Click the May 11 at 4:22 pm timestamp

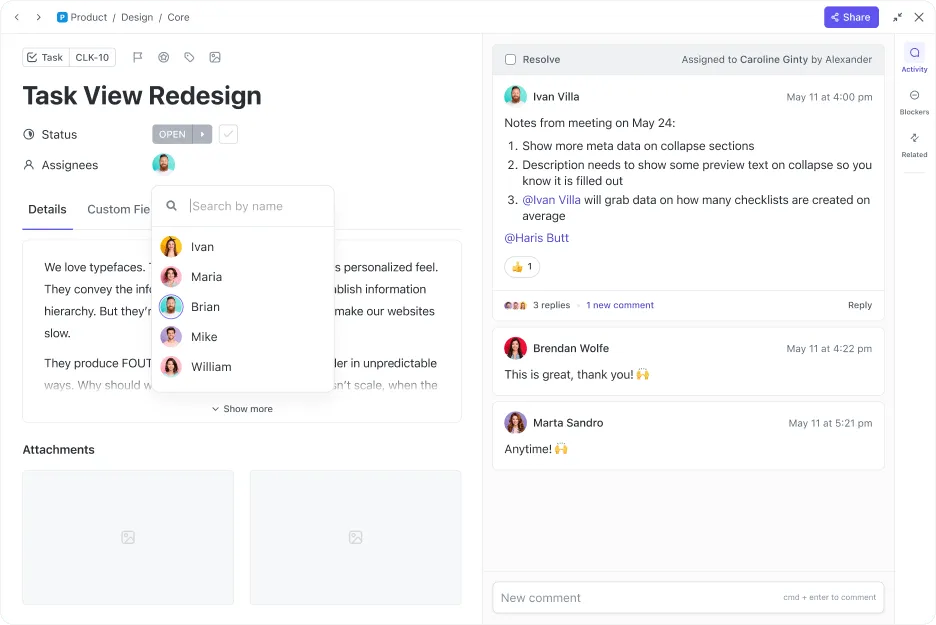click(x=829, y=349)
